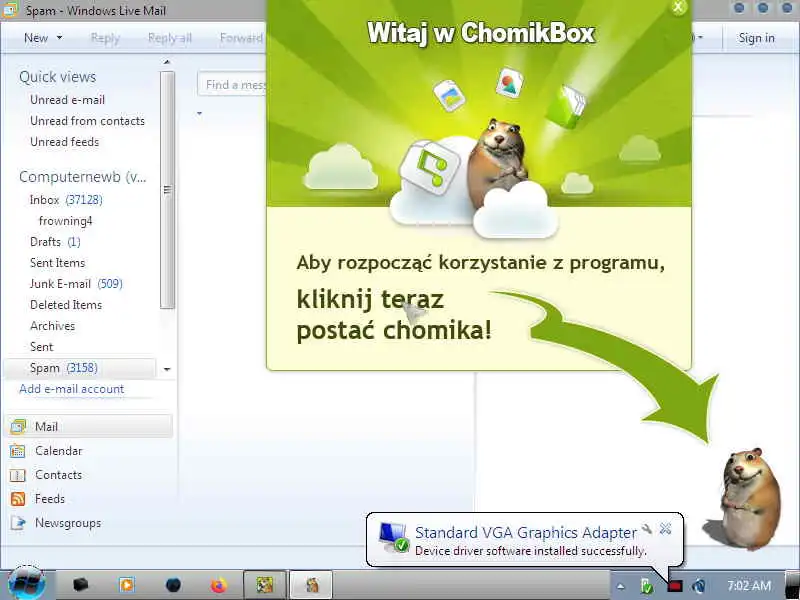
Task: Show hidden system tray icons arrow
Action: pyautogui.click(x=620, y=586)
